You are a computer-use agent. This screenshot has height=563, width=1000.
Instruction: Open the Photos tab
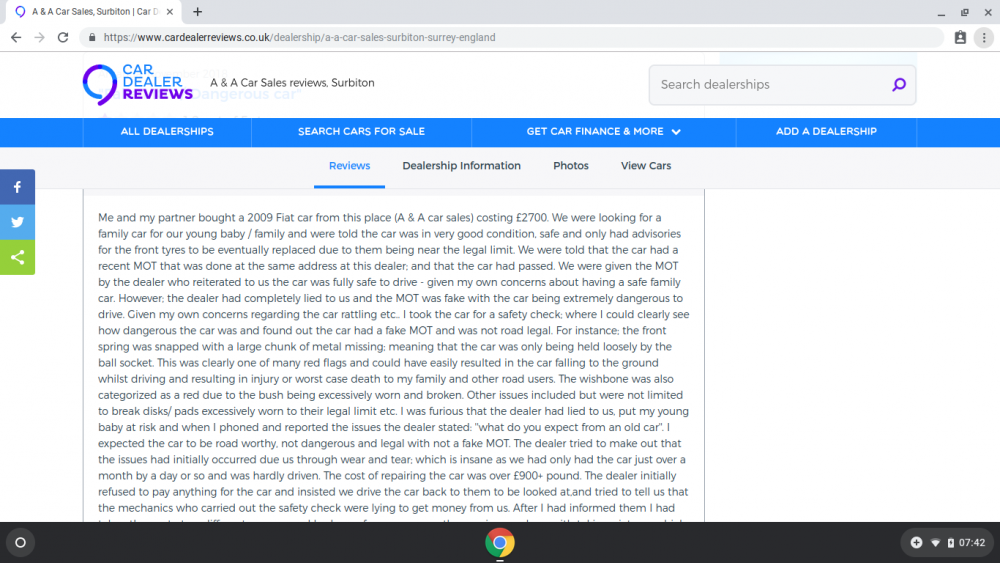(571, 166)
